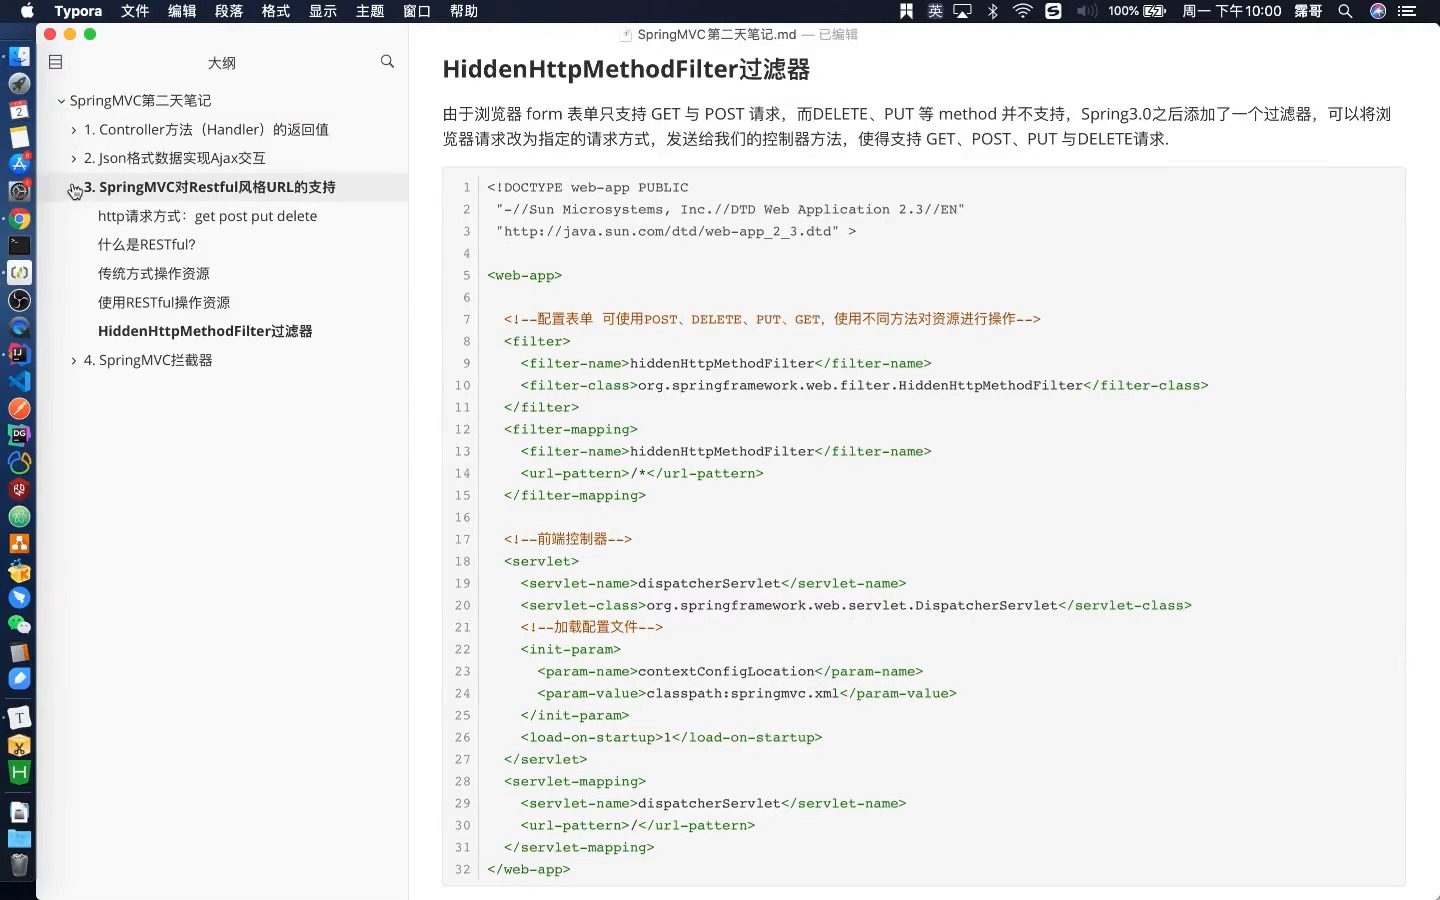Image resolution: width=1440 pixels, height=900 pixels.
Task: Open Siri from the menu bar
Action: pyautogui.click(x=1378, y=11)
